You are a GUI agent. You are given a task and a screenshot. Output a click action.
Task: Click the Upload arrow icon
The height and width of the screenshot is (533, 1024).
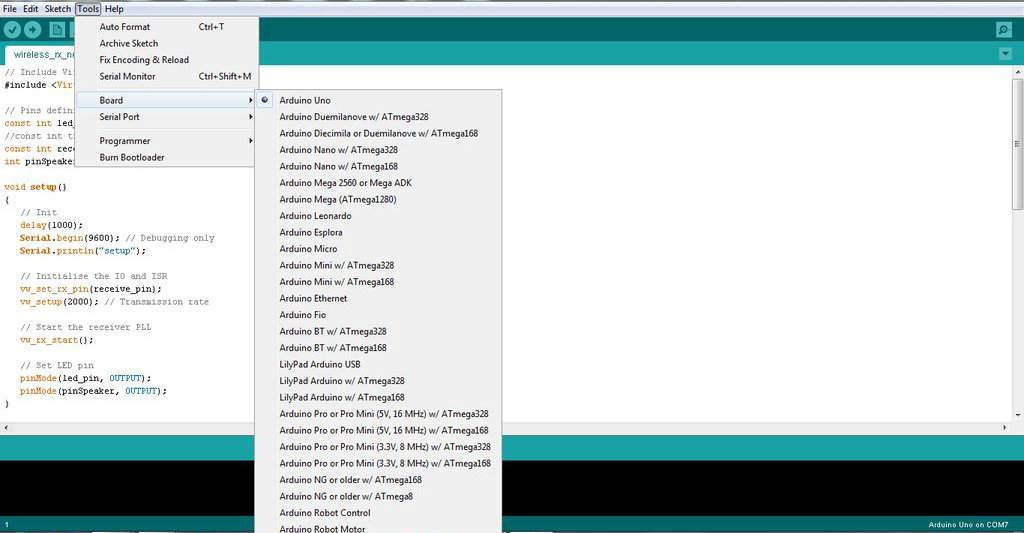[33, 29]
